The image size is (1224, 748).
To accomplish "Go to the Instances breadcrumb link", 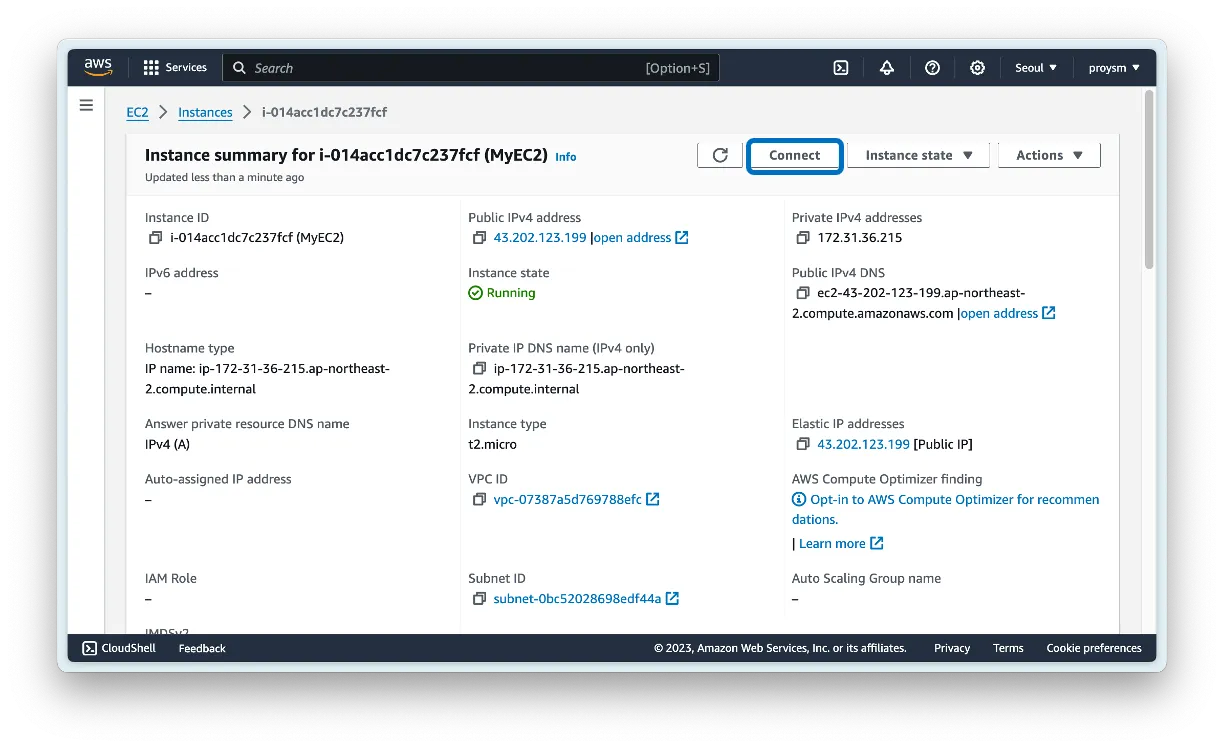I will click(205, 112).
